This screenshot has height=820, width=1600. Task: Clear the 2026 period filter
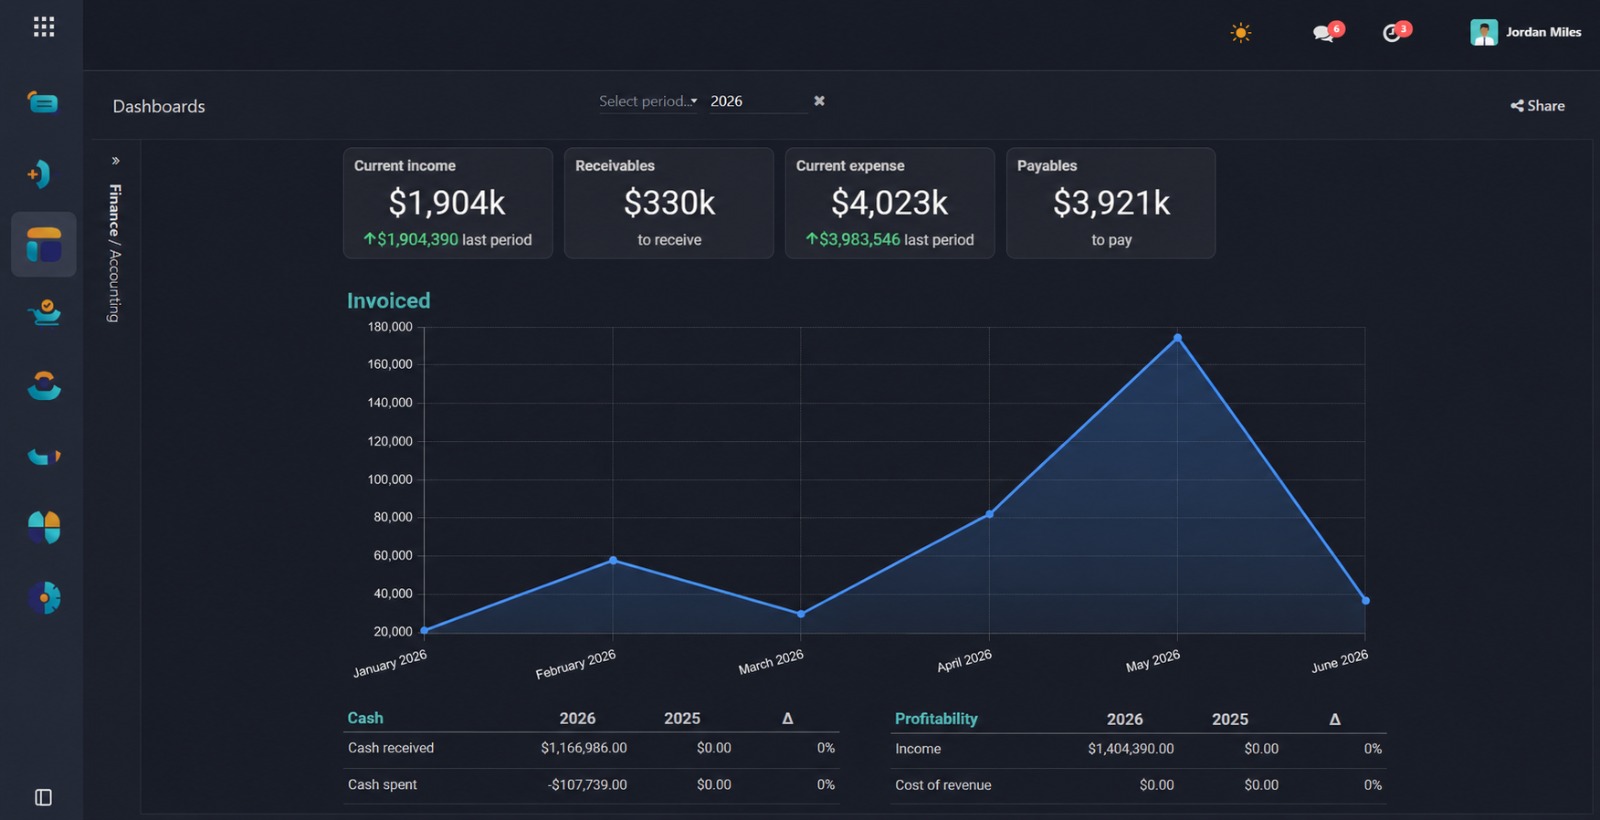point(819,101)
